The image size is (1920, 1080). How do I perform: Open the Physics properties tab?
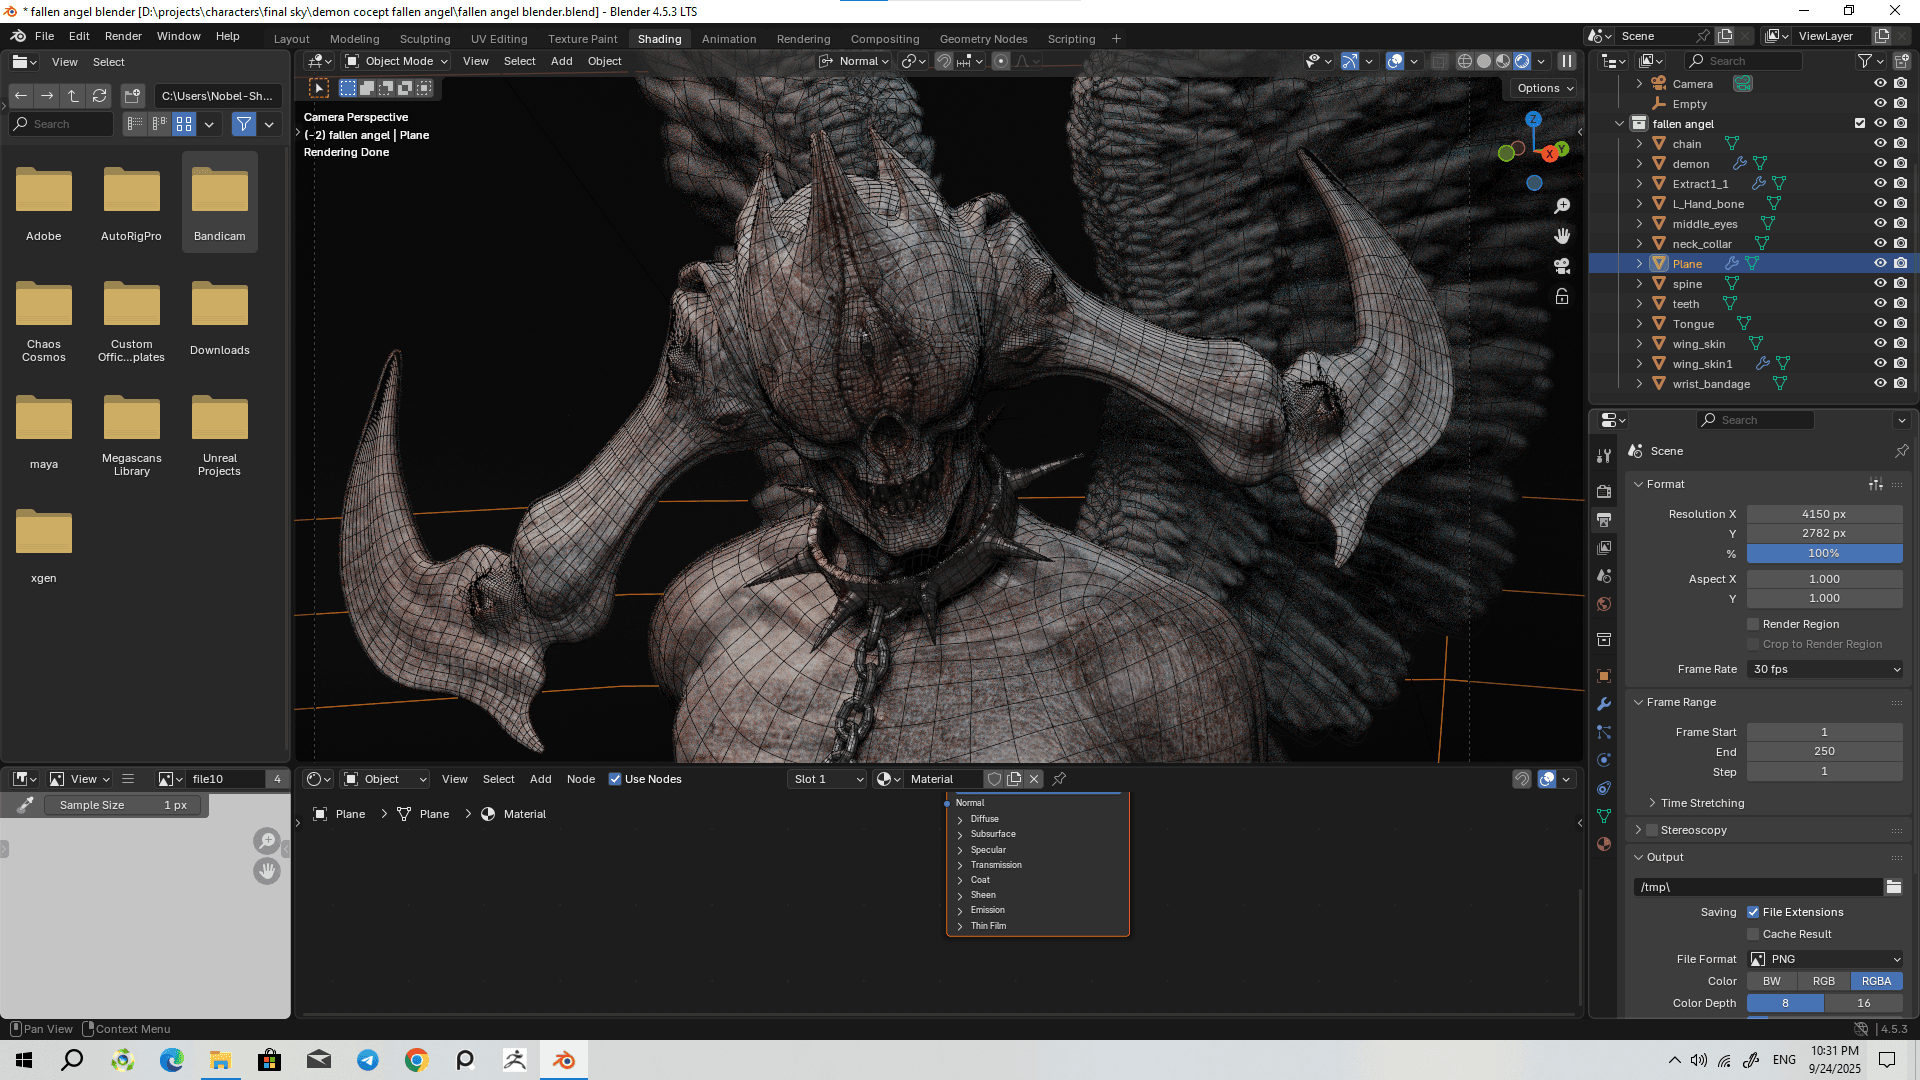click(1604, 760)
